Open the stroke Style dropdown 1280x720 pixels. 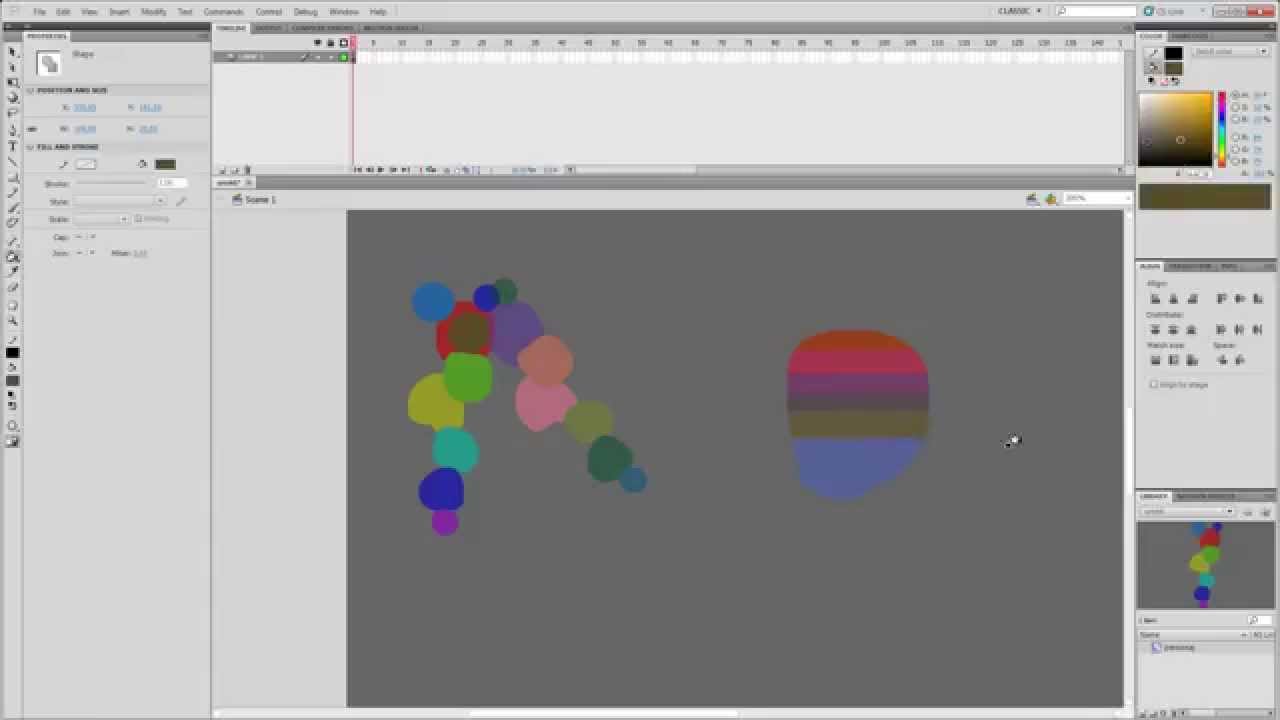[121, 201]
